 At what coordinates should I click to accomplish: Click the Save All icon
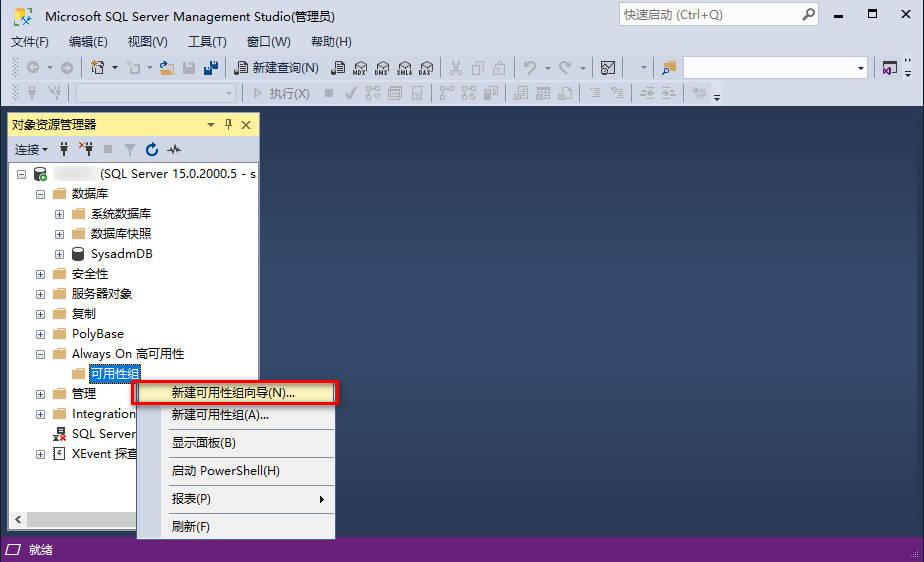pyautogui.click(x=211, y=68)
